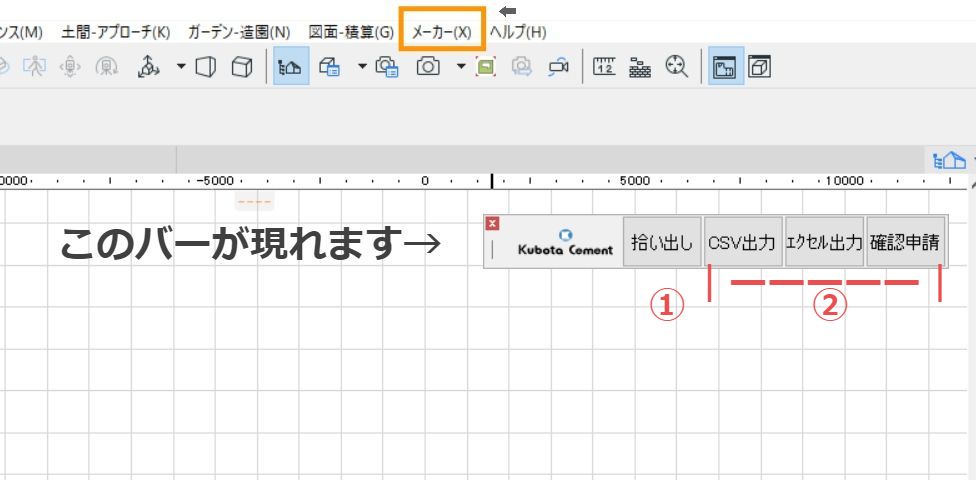Toggle the highlighted 2D plan window icon
976x480 pixels.
tap(726, 66)
